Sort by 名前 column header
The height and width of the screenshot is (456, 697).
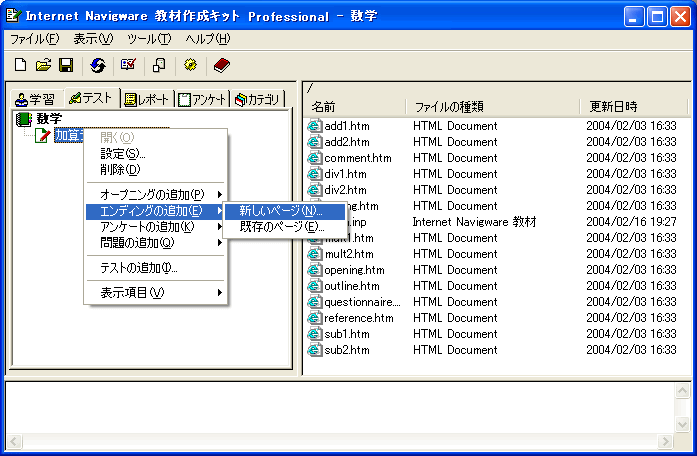pos(356,107)
